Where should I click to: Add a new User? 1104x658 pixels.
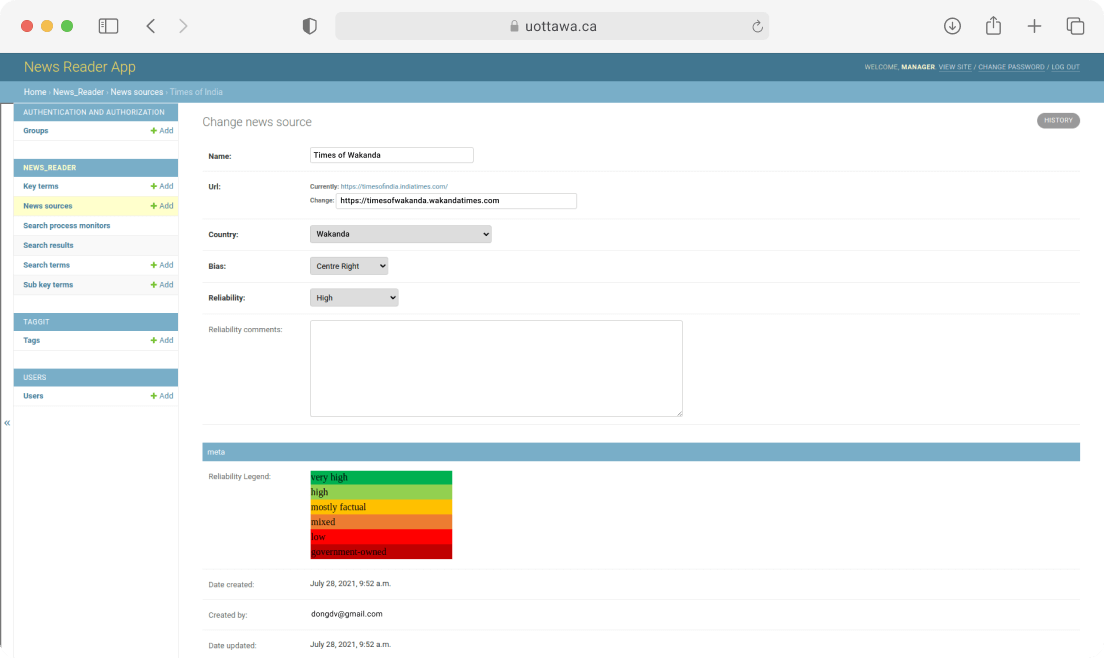point(162,396)
